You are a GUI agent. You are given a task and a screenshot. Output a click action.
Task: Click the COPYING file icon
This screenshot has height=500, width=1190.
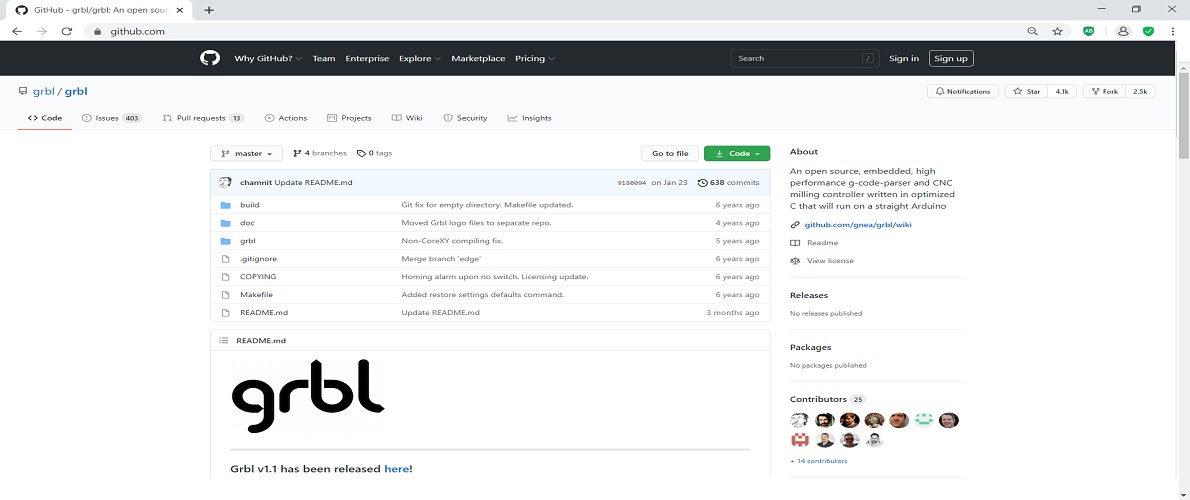click(x=225, y=277)
